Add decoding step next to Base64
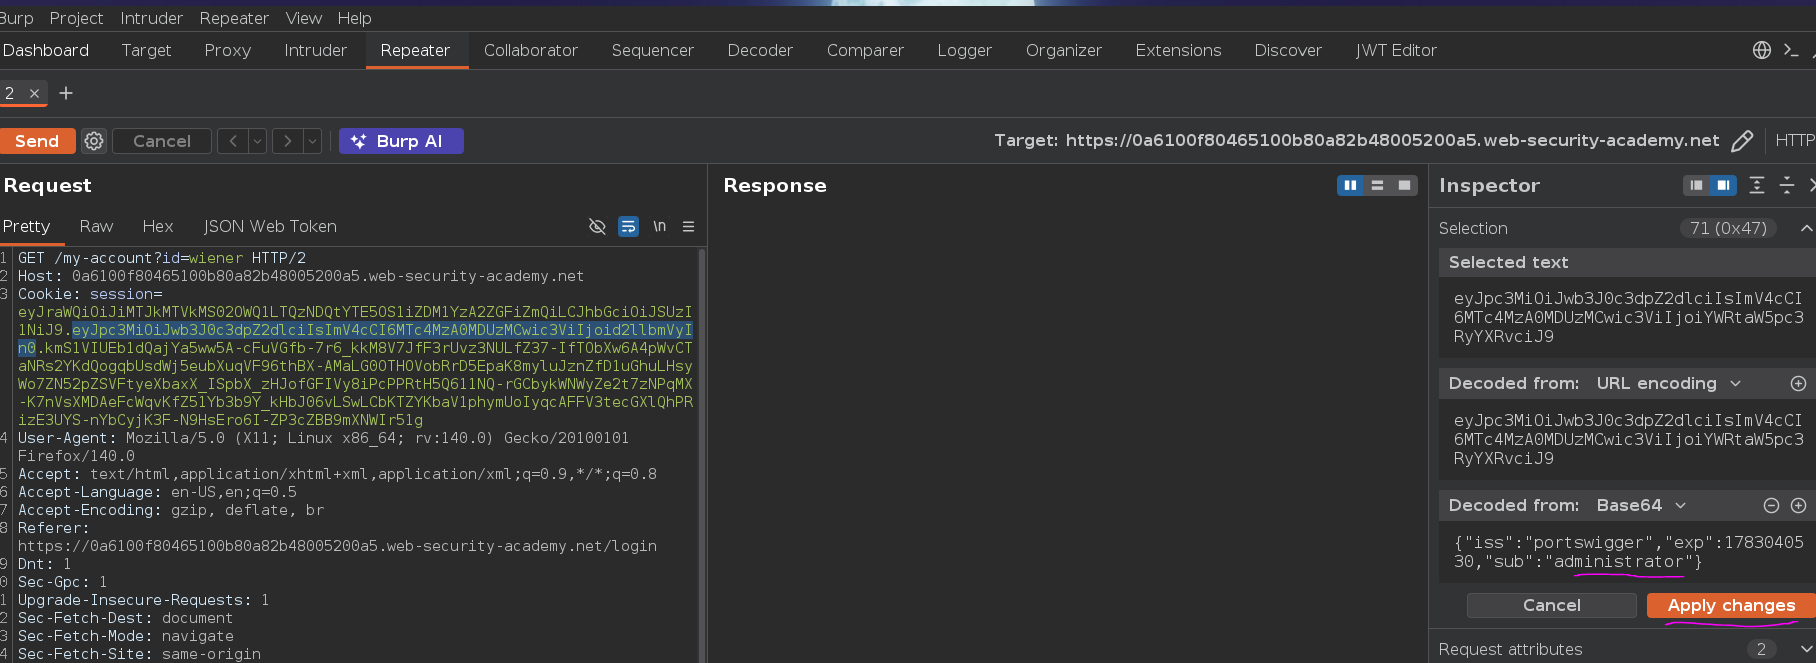This screenshot has width=1816, height=663. tap(1798, 505)
